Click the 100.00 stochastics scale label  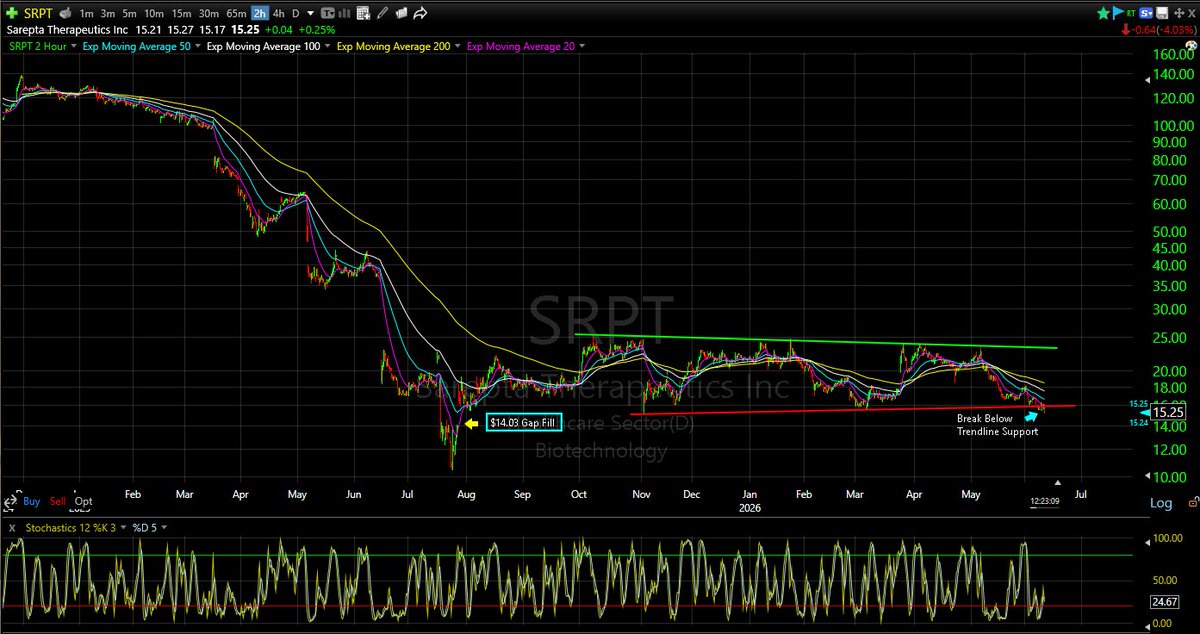(x=1167, y=539)
